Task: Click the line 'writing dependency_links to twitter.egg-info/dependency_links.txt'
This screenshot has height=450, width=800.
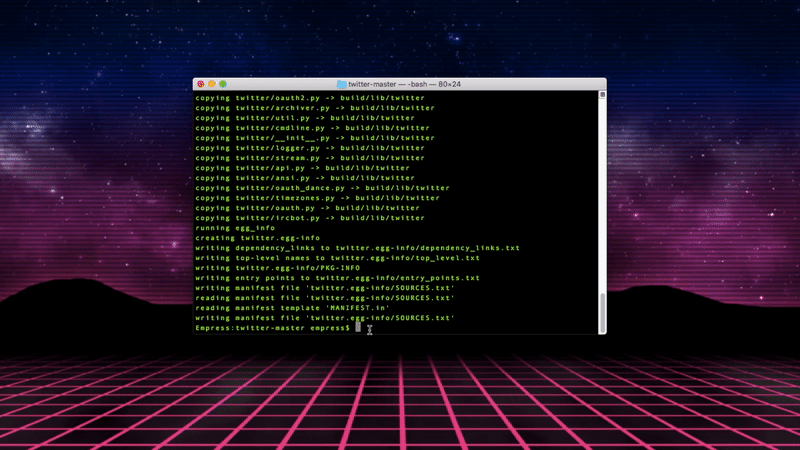Action: 357,248
